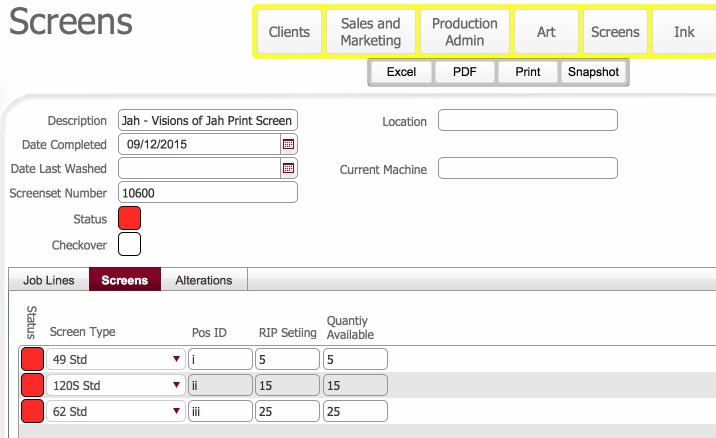Click red status indicator for 62 Std row
The image size is (716, 438).
tap(32, 410)
